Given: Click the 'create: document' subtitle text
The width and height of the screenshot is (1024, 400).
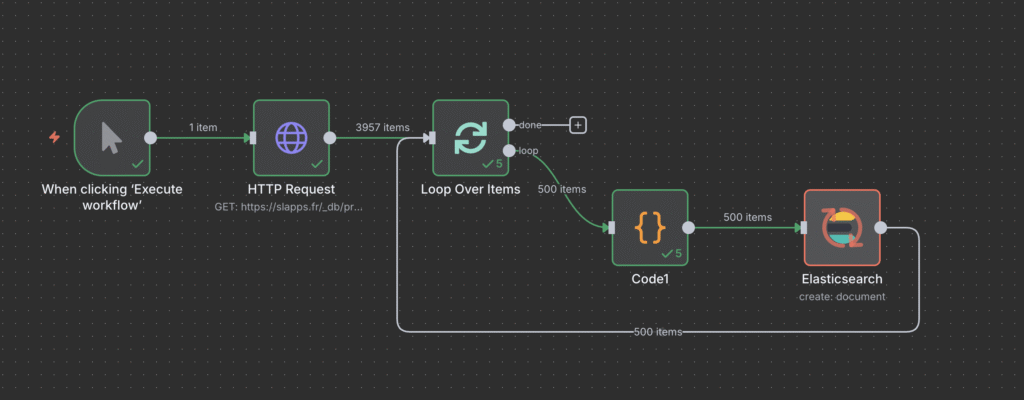Looking at the screenshot, I should 842,296.
